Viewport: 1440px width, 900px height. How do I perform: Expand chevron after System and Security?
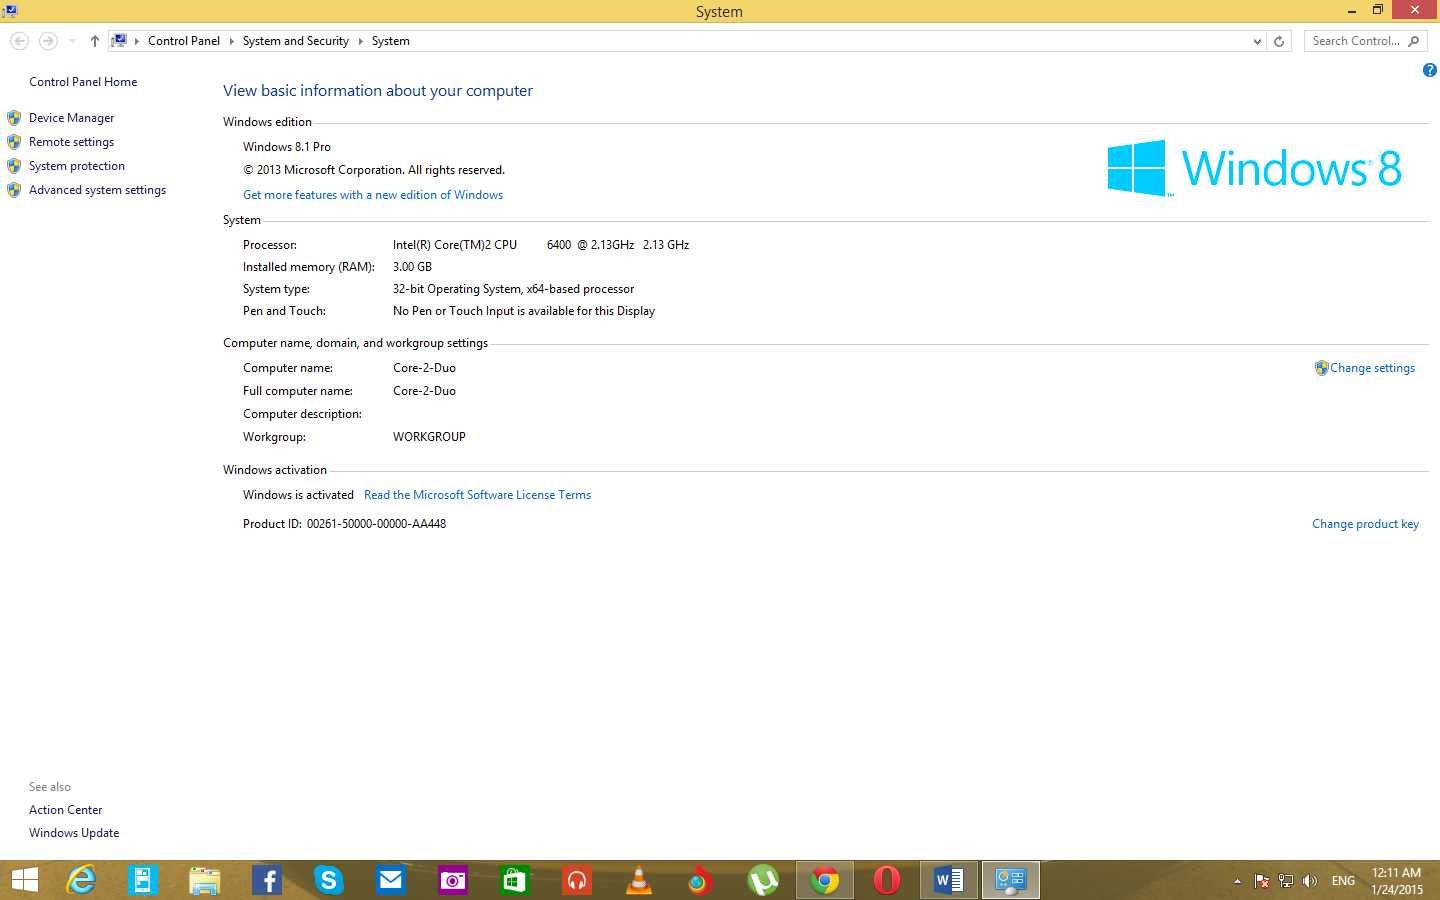tap(360, 41)
